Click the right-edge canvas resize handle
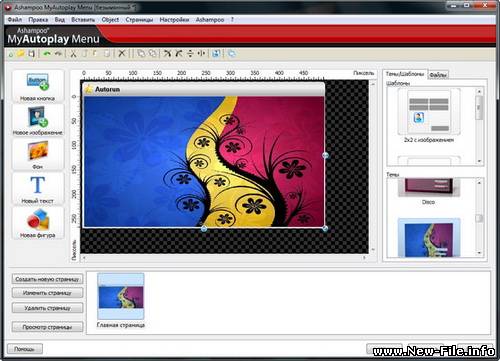 tap(326, 155)
